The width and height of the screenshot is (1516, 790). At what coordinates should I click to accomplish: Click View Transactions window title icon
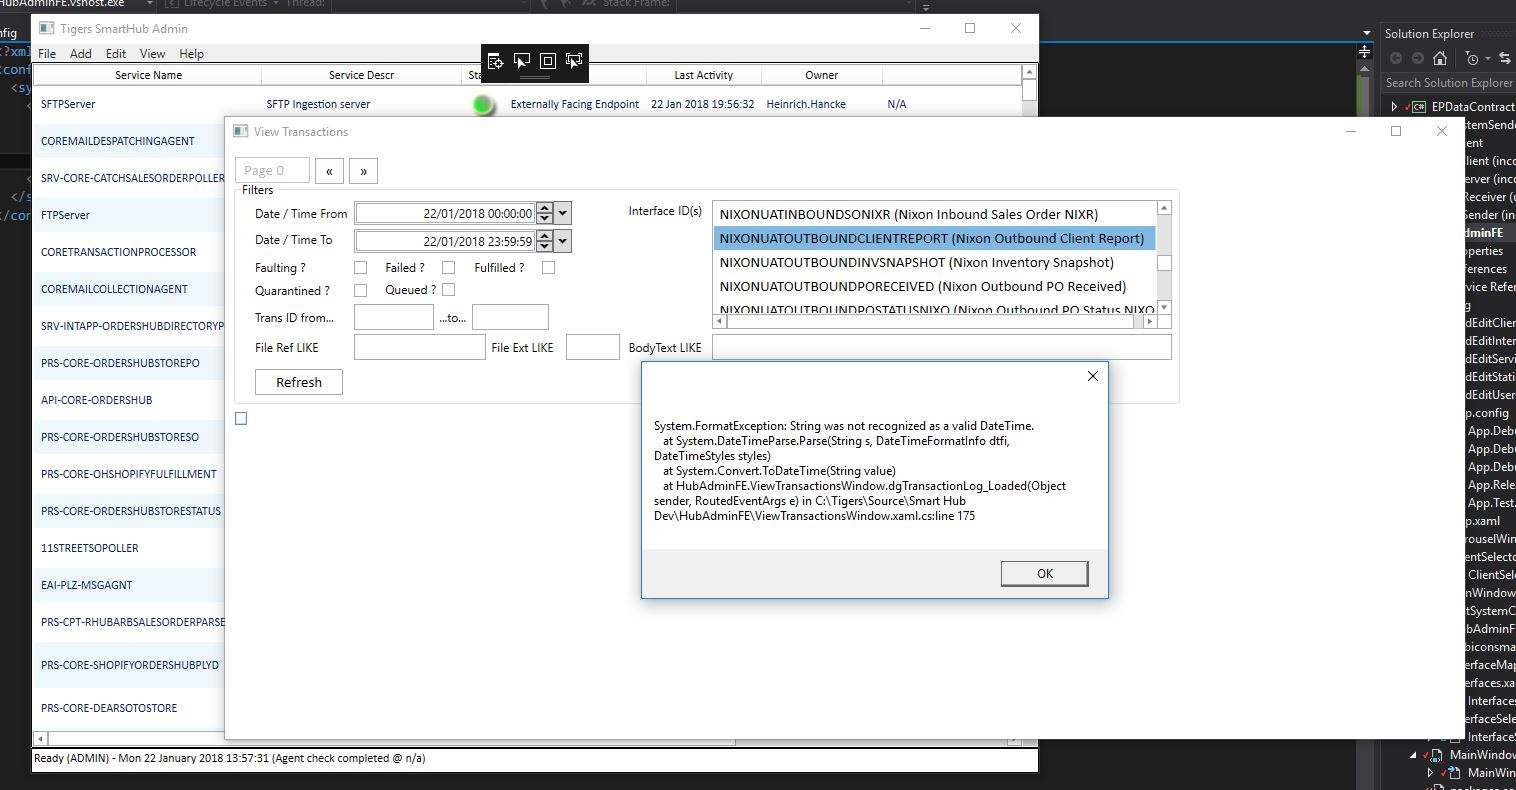click(x=240, y=131)
